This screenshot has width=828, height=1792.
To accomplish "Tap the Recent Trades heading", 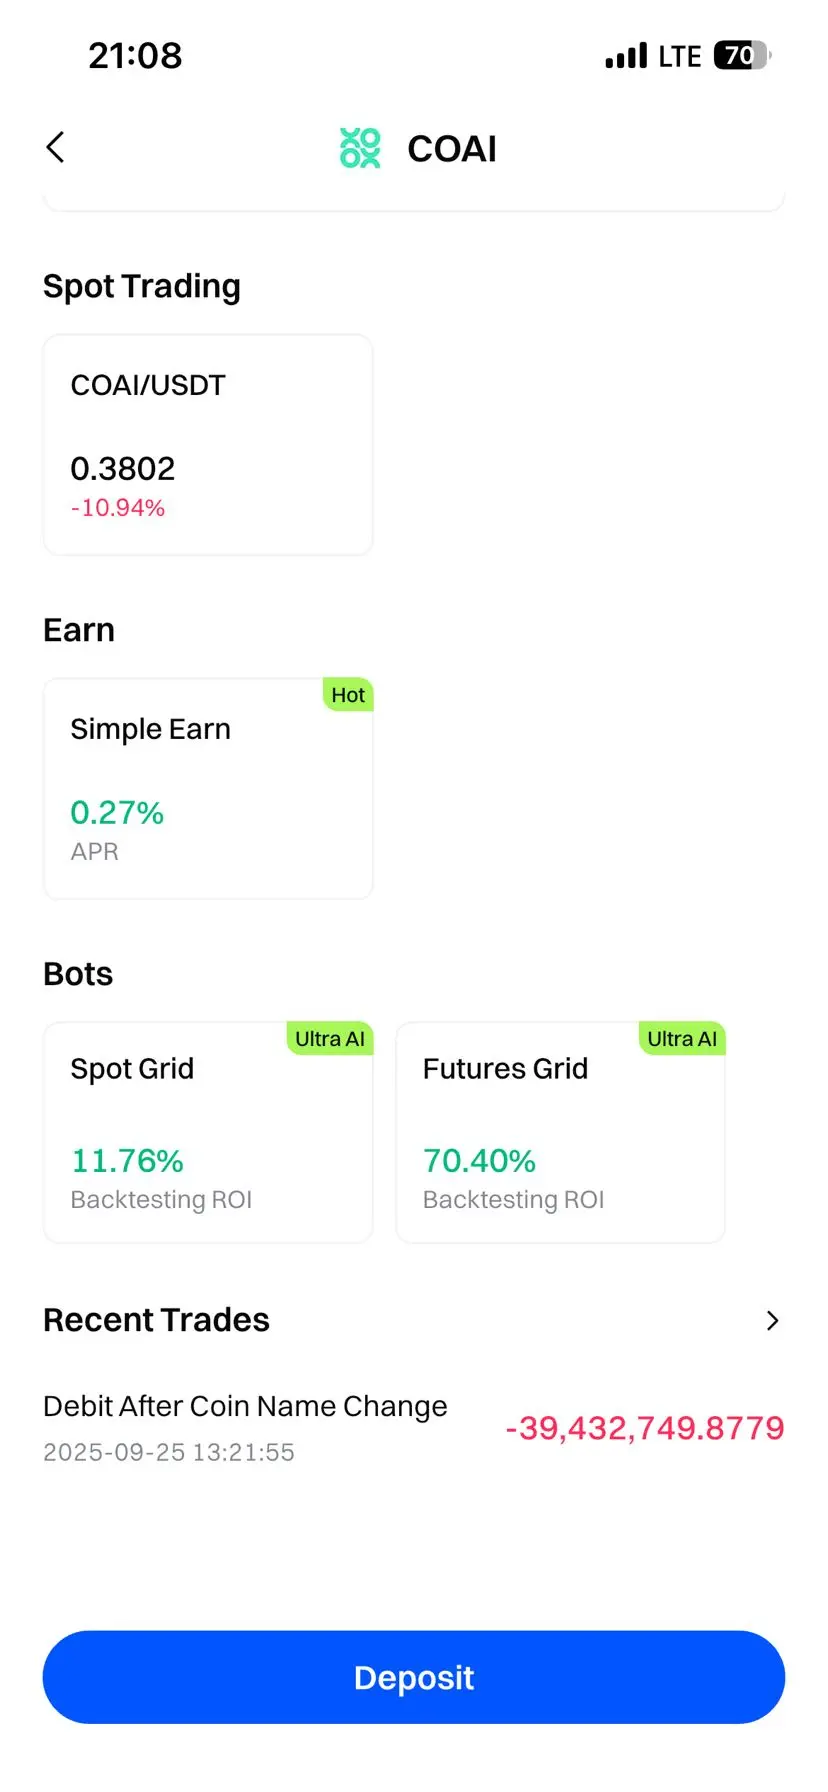I will [x=156, y=1320].
